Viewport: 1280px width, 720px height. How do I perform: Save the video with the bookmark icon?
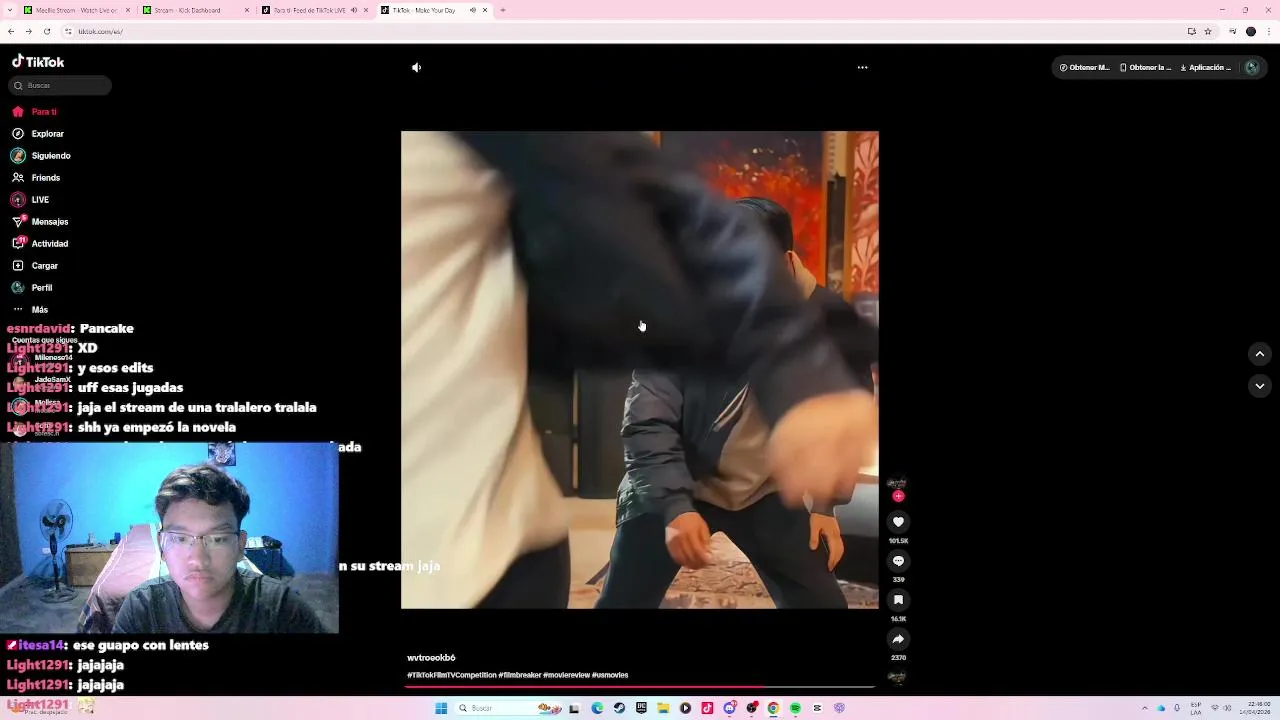tap(898, 600)
